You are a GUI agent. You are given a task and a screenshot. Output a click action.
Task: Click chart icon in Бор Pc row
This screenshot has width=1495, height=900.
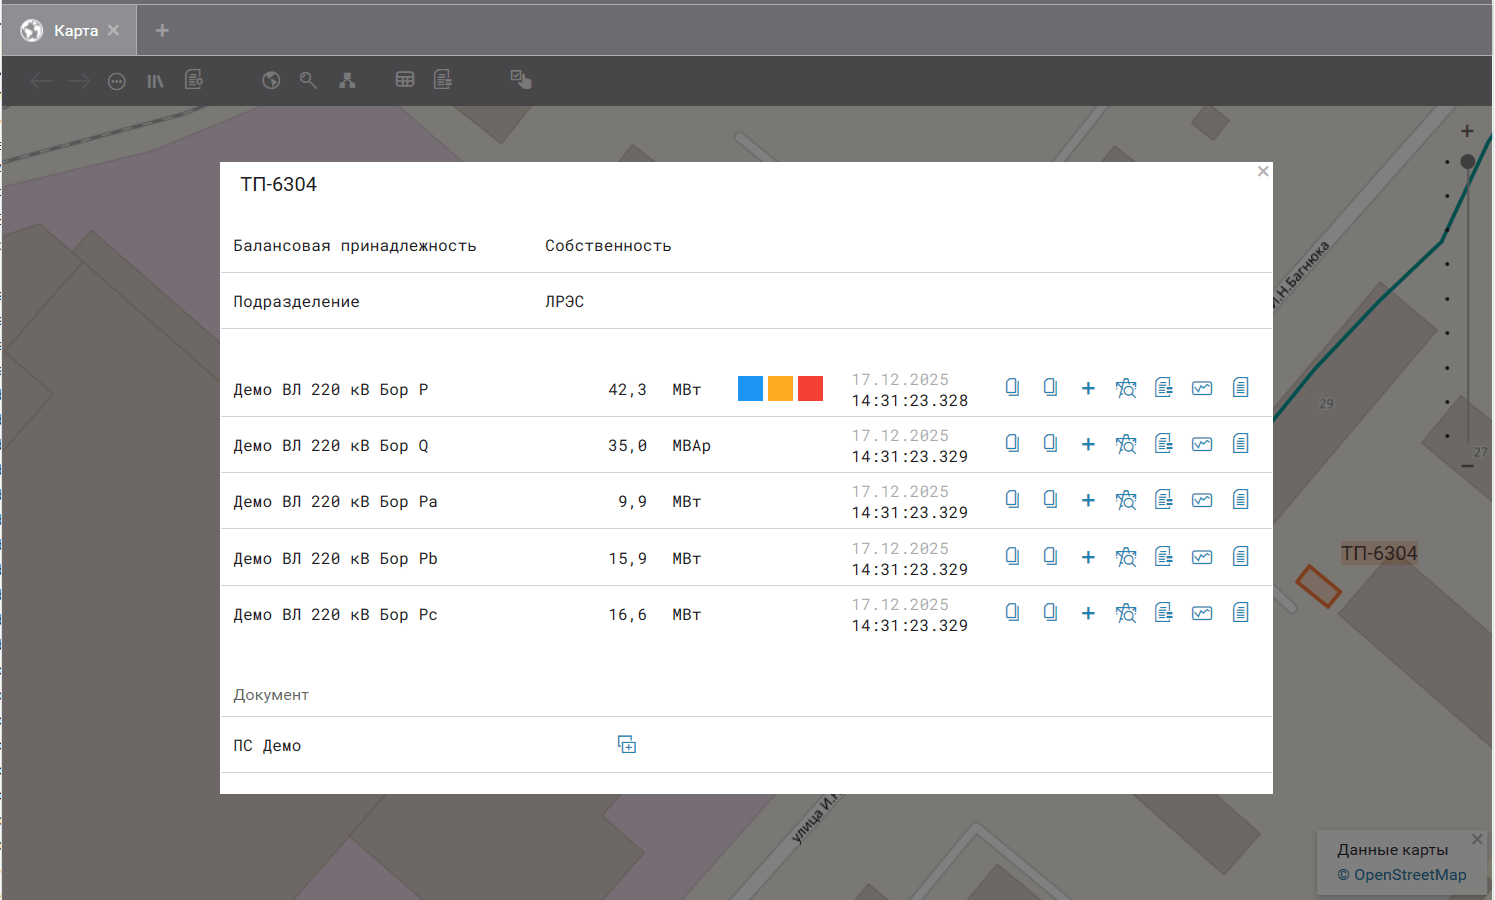1202,613
